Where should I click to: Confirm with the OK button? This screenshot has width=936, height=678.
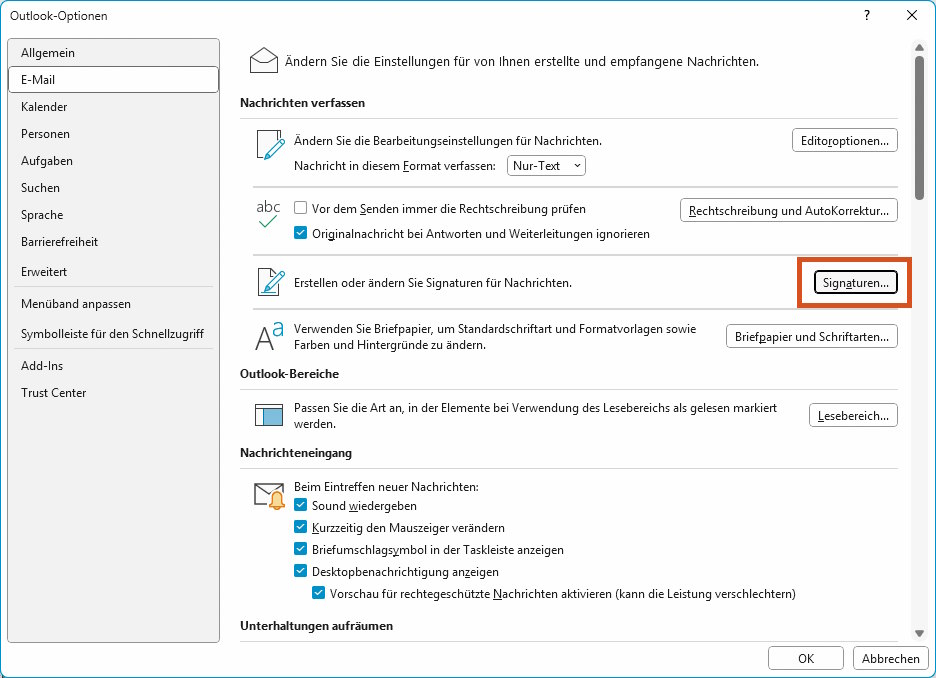806,658
